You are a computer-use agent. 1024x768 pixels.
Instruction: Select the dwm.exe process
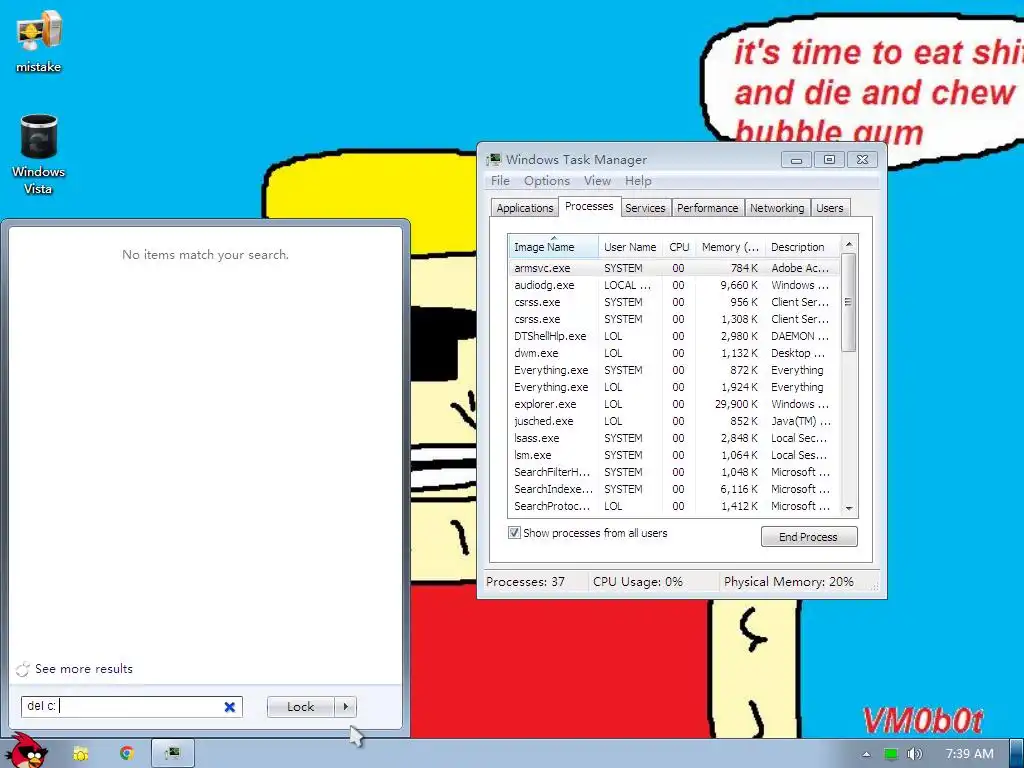tap(675, 353)
